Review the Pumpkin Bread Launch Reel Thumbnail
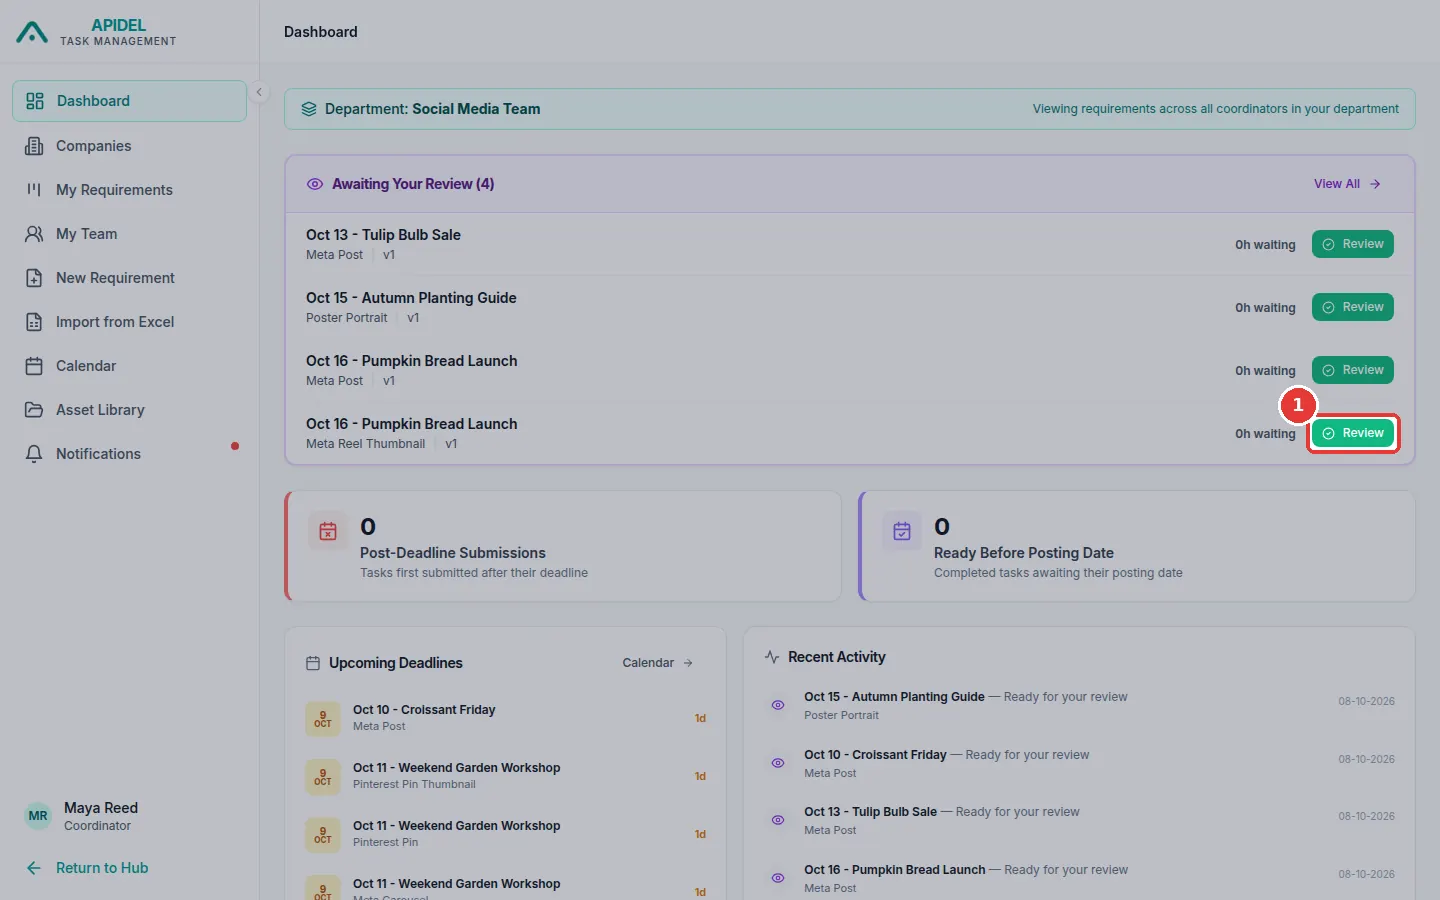Image resolution: width=1440 pixels, height=900 pixels. 1353,433
